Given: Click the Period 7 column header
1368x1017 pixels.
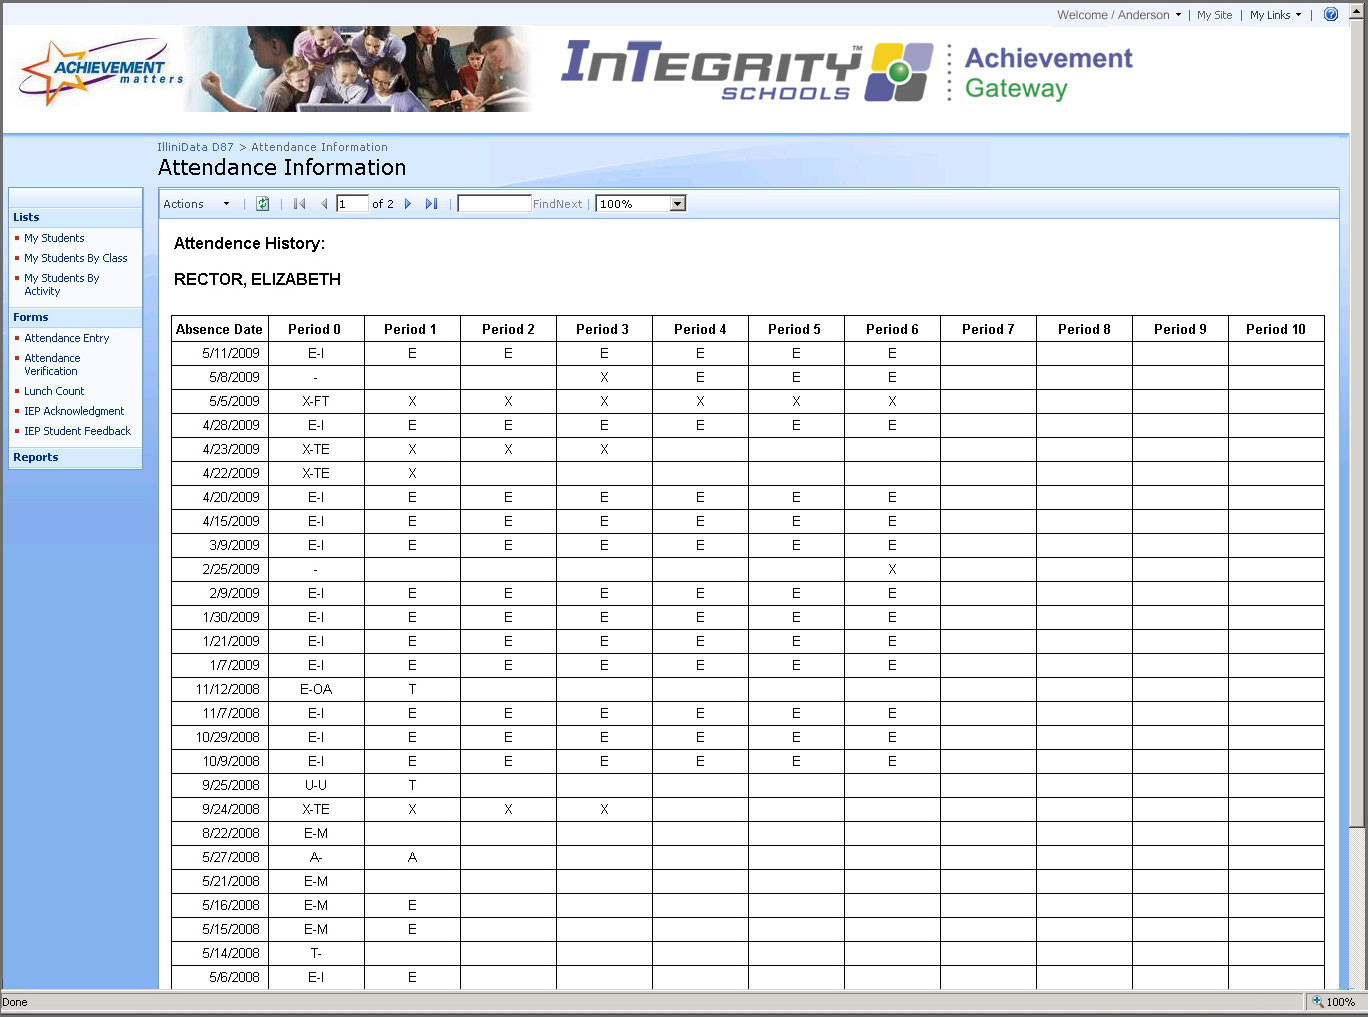Looking at the screenshot, I should tap(988, 329).
